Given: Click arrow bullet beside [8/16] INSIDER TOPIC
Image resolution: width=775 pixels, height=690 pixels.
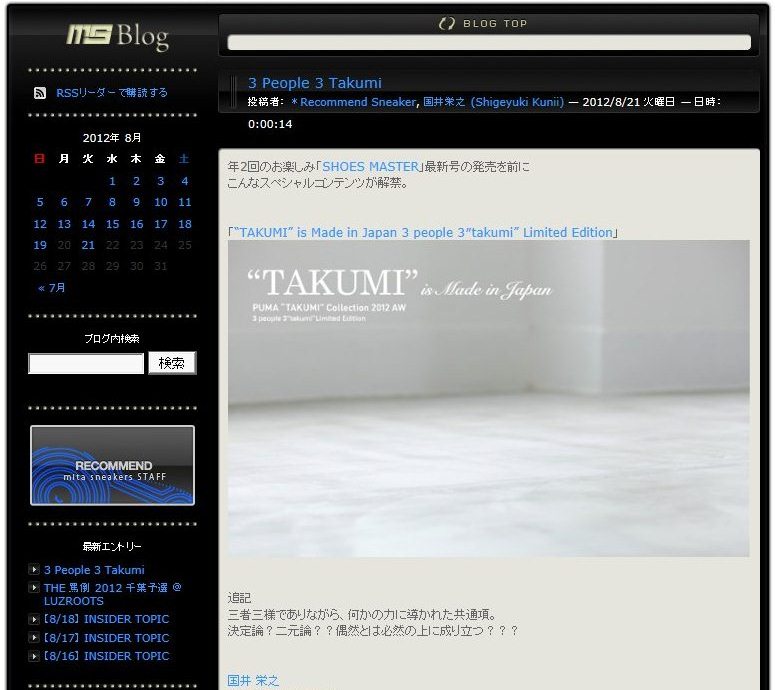Looking at the screenshot, I should click(34, 656).
